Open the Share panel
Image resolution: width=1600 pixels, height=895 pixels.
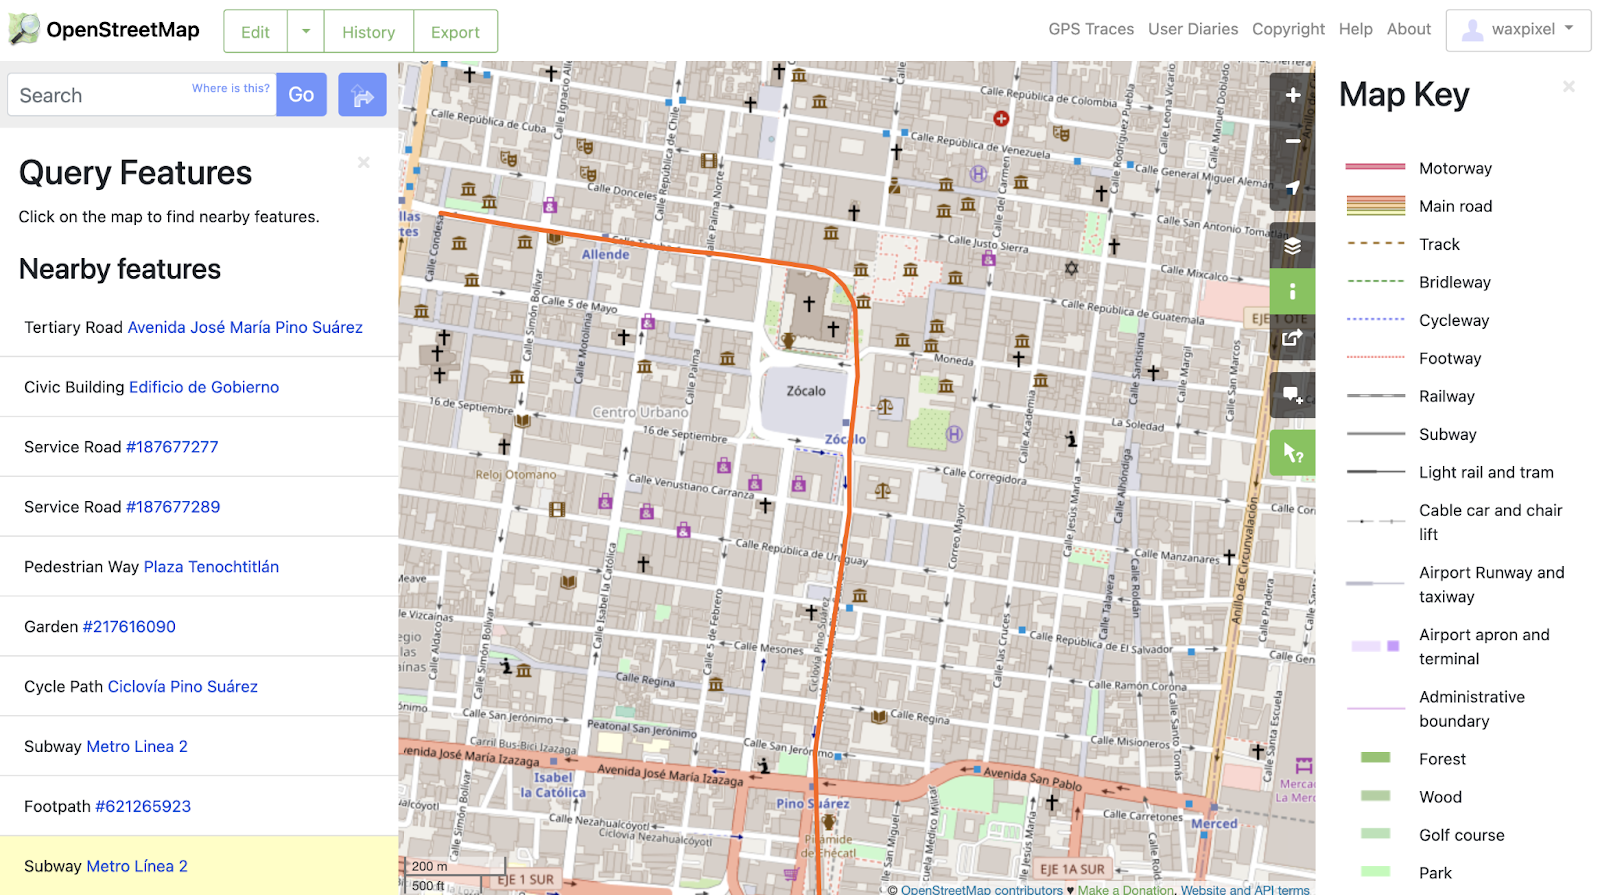1292,337
